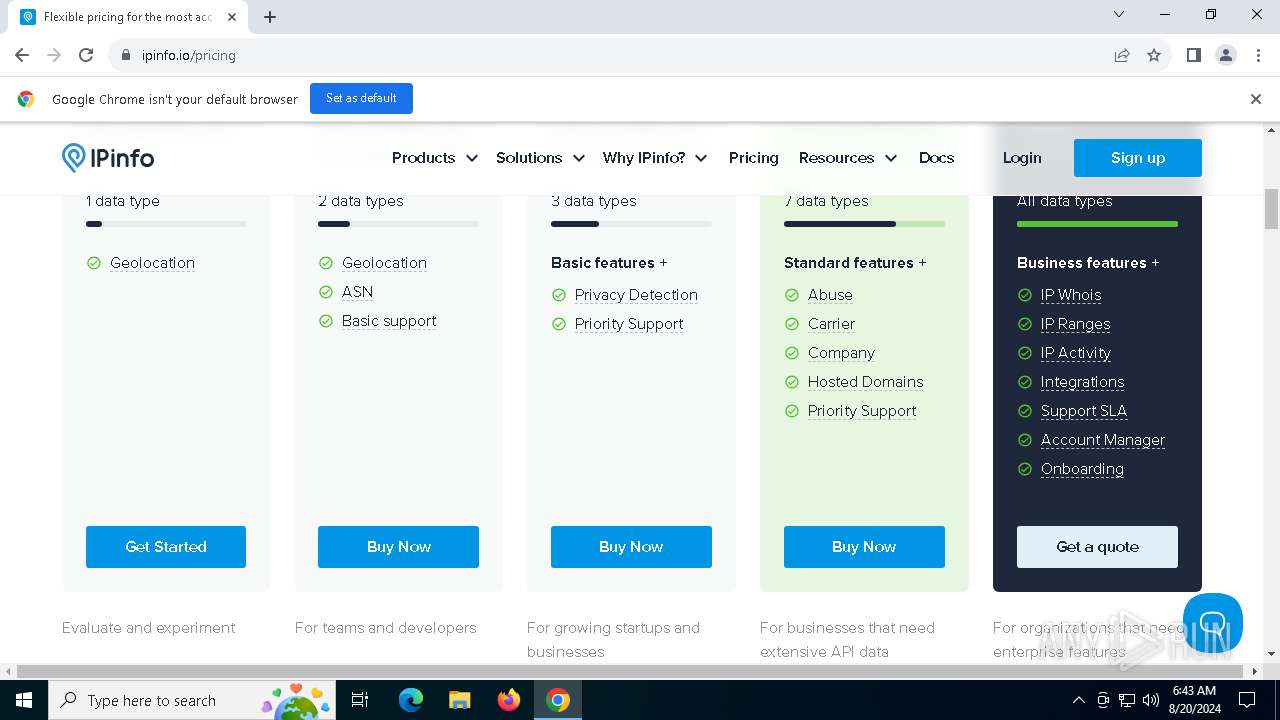View site information lock icon
Screen dimensions: 1280x720
[125, 55]
